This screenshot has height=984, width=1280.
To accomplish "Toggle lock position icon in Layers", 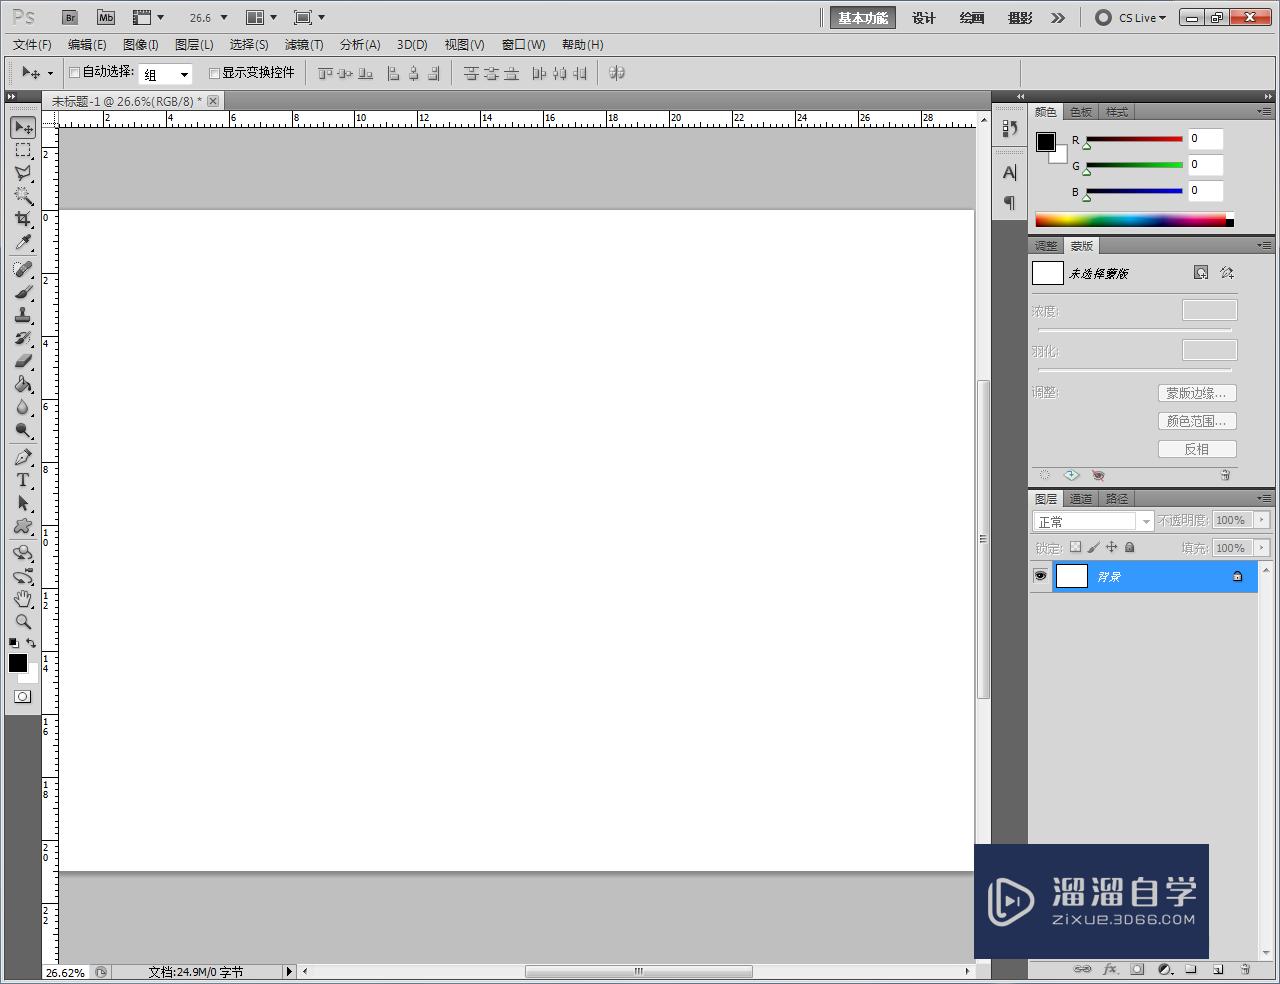I will pos(1111,547).
